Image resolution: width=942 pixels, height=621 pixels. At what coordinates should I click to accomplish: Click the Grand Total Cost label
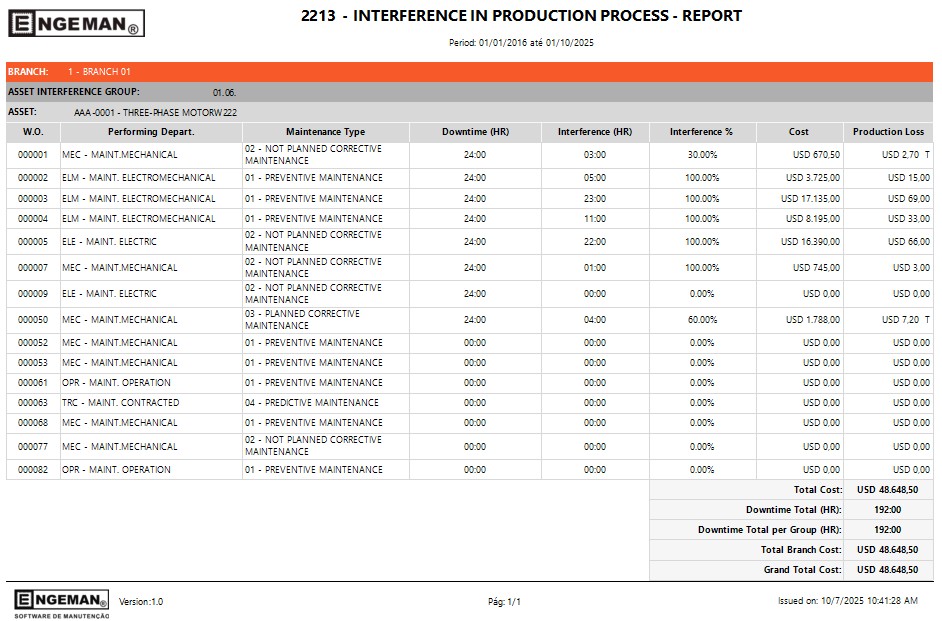click(802, 570)
